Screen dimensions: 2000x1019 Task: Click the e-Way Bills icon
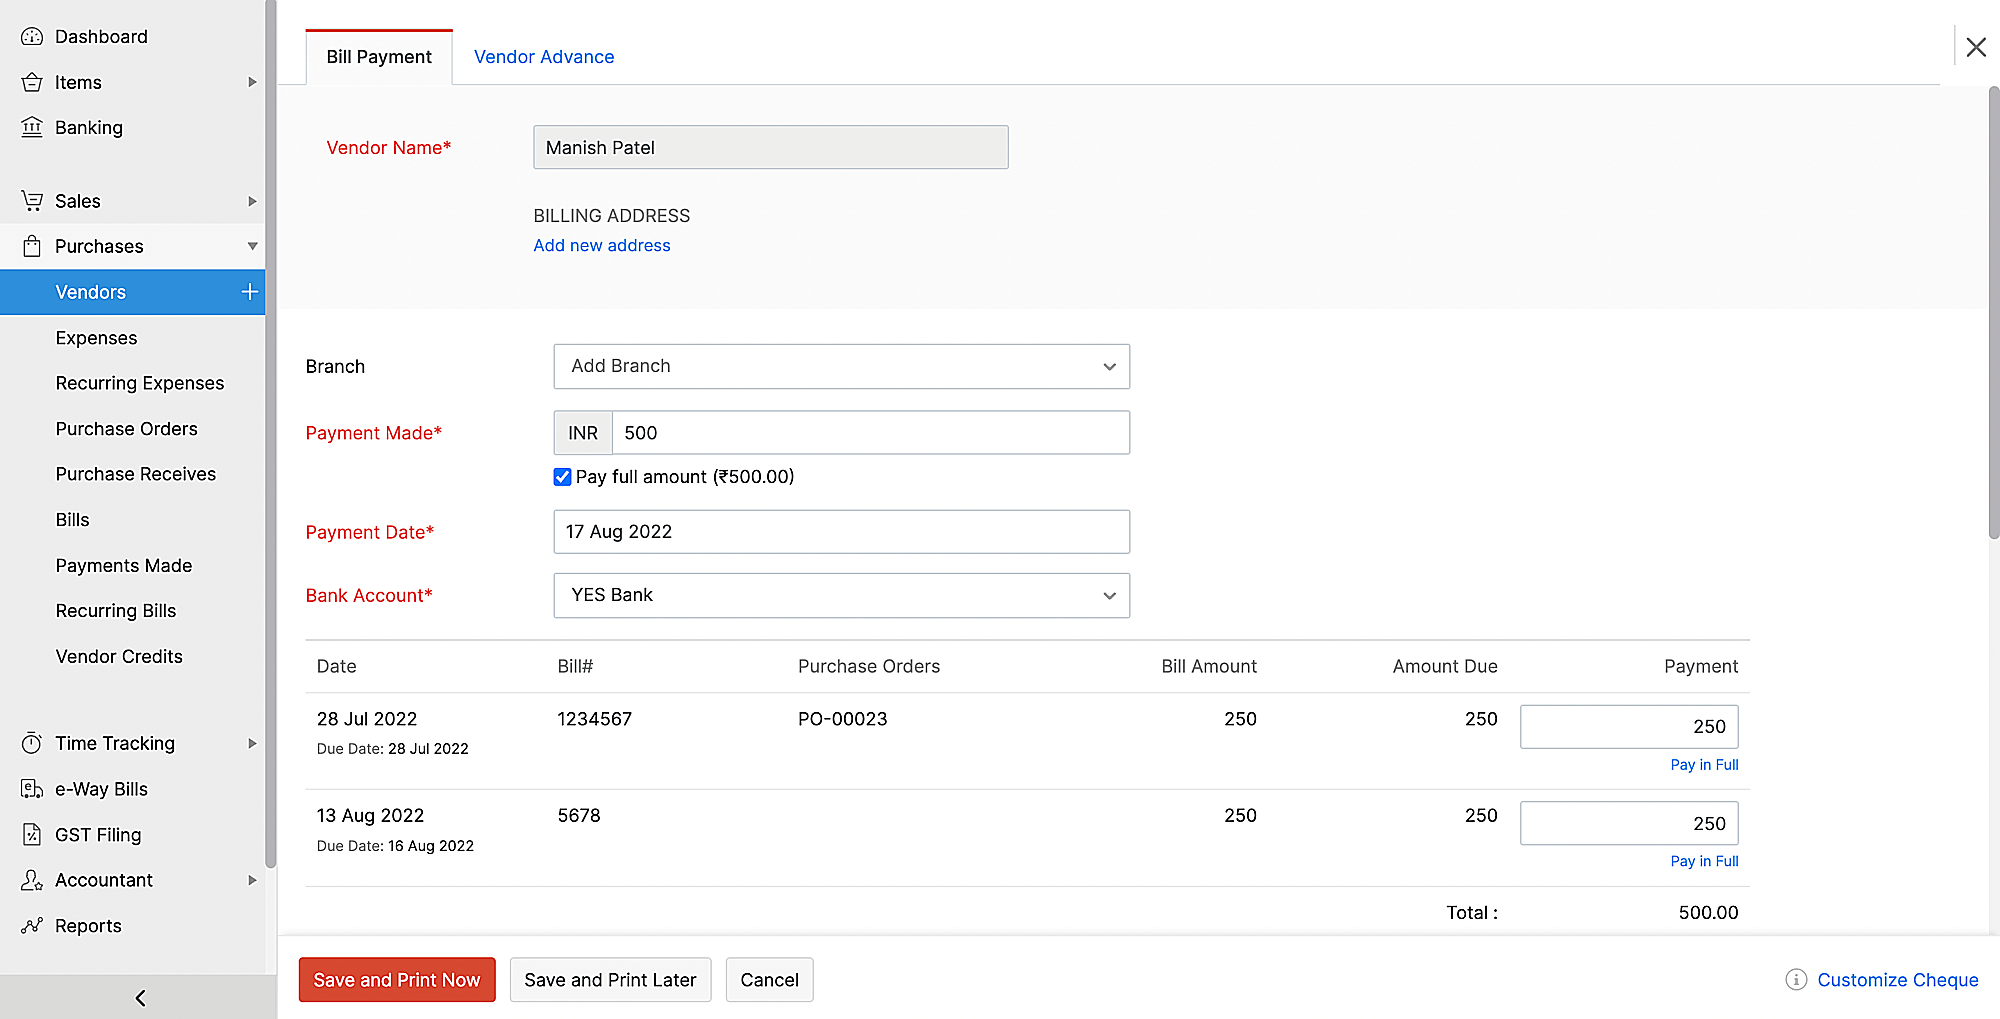click(32, 789)
